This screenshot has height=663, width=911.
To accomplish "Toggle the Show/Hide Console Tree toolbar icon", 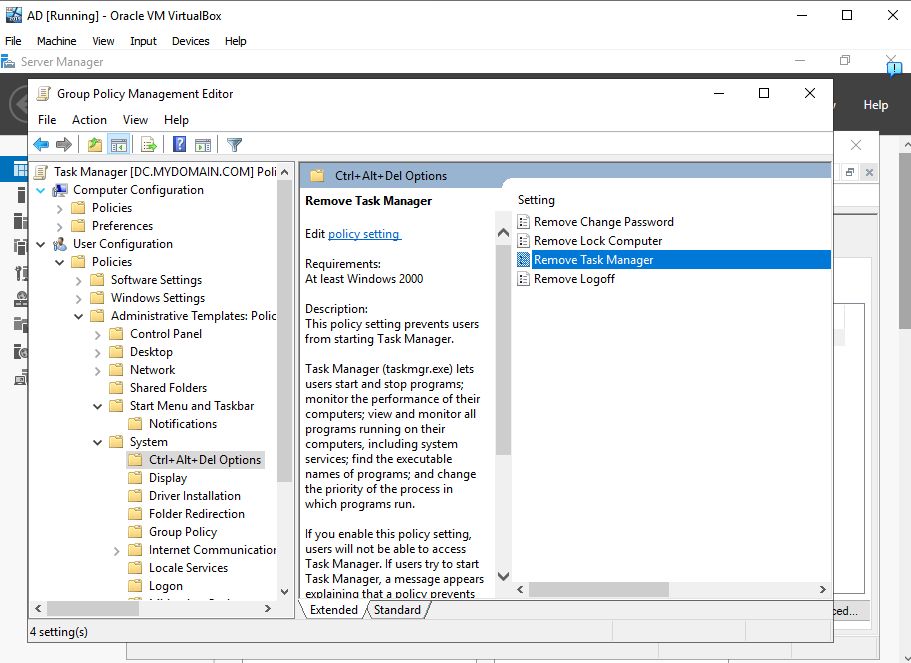I will click(x=119, y=144).
